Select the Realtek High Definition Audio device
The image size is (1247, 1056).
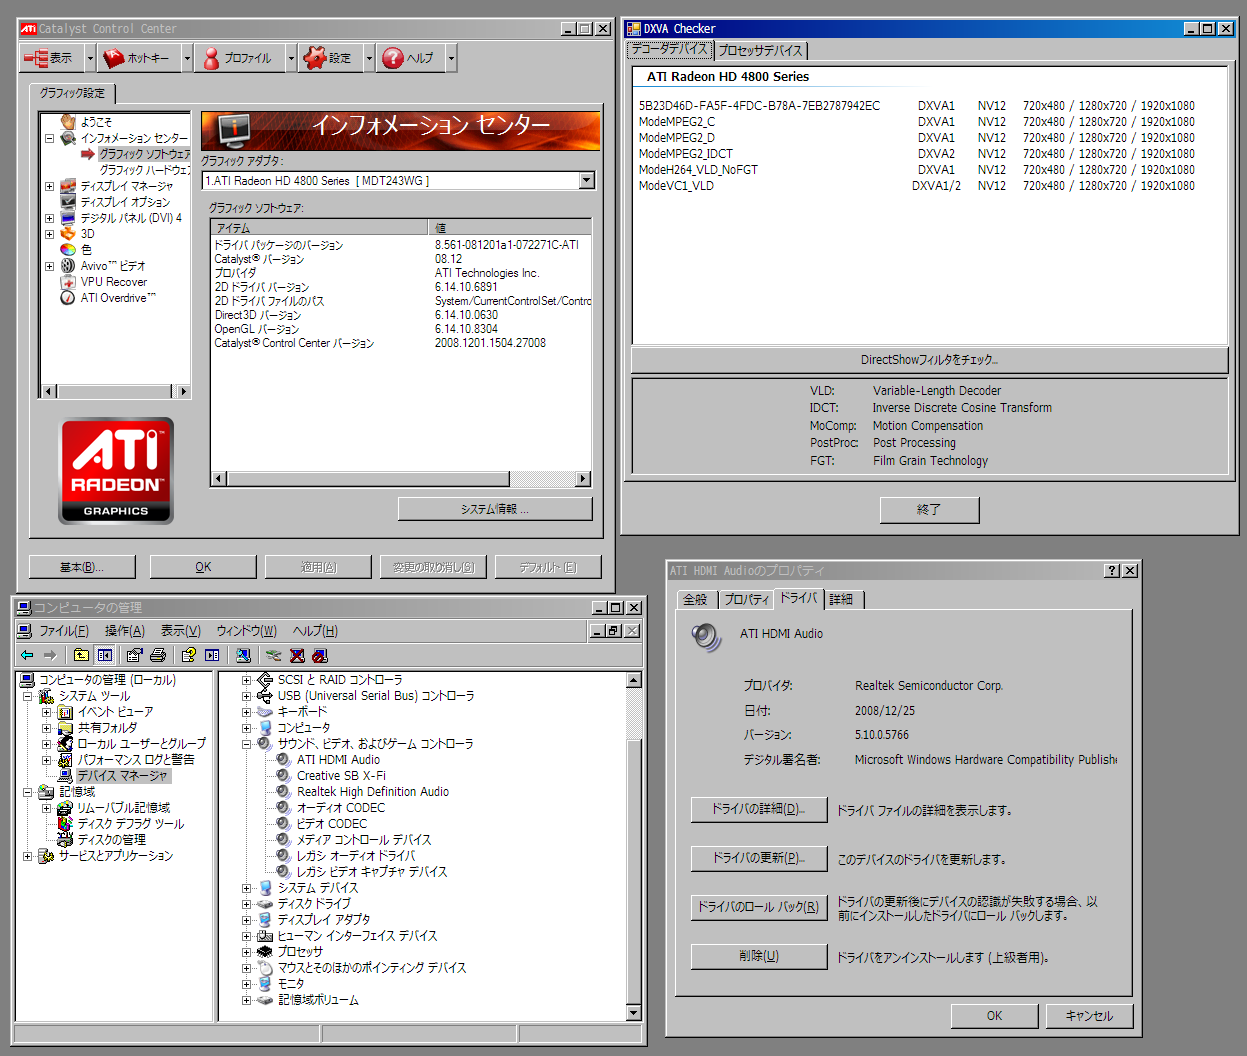tap(373, 792)
